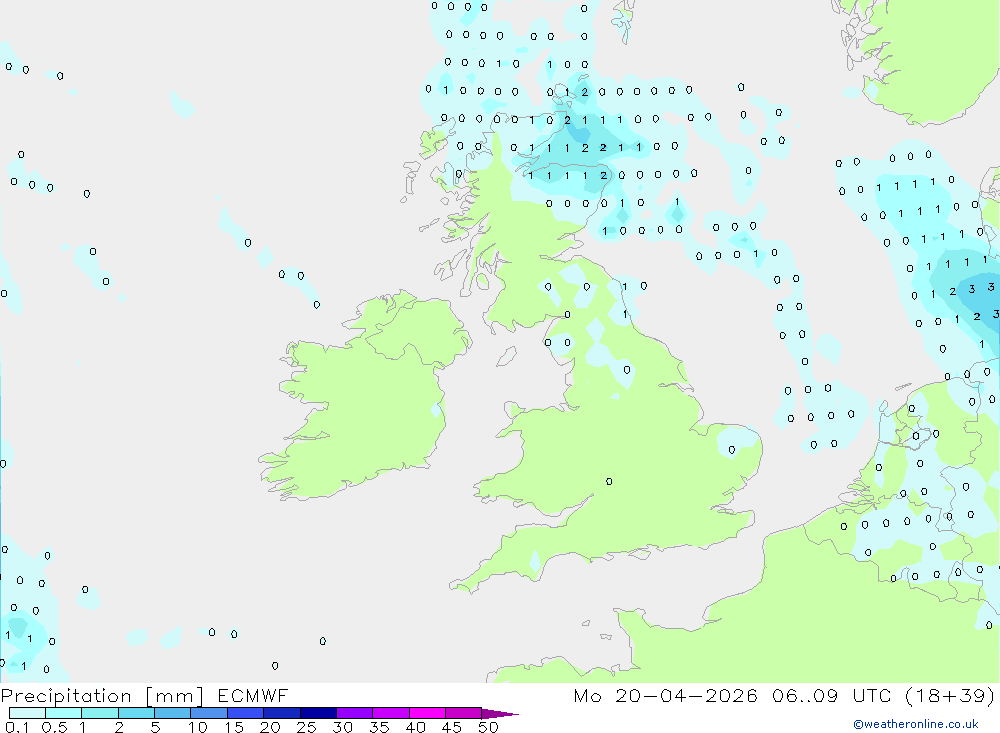Click the weatheronline.co.uk copyright link
Screen dimensions: 1000x733
pos(916,724)
